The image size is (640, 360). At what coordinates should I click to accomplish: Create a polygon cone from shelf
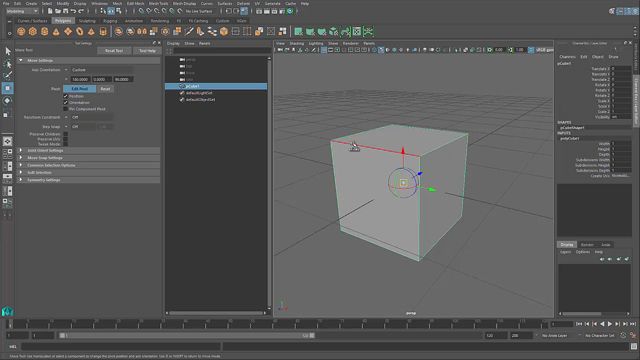click(56, 31)
